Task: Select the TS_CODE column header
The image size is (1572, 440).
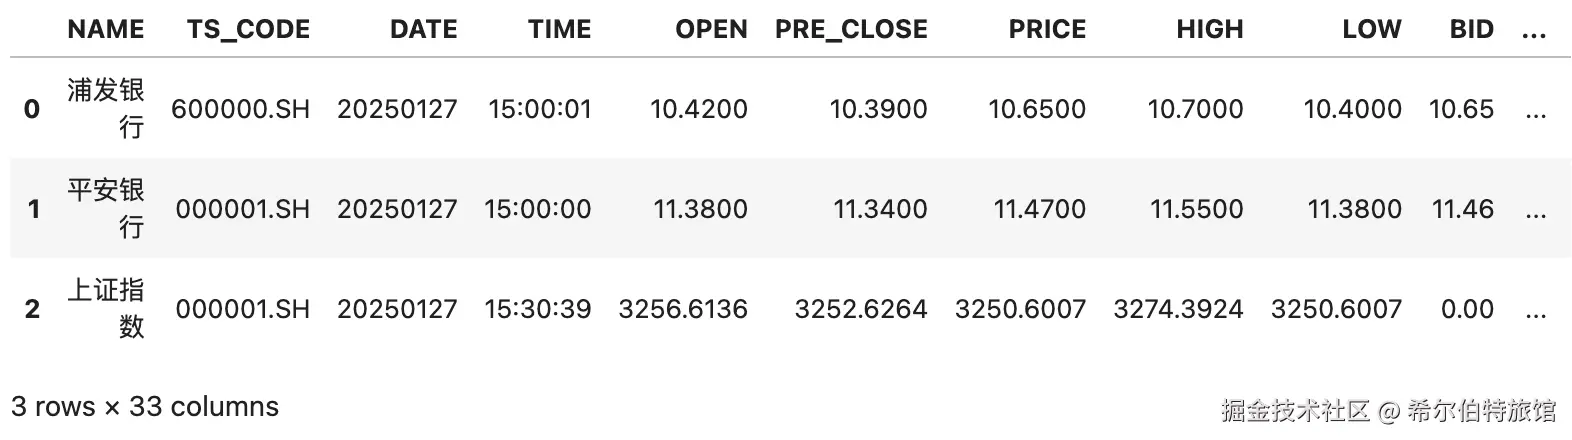Action: pos(248,30)
